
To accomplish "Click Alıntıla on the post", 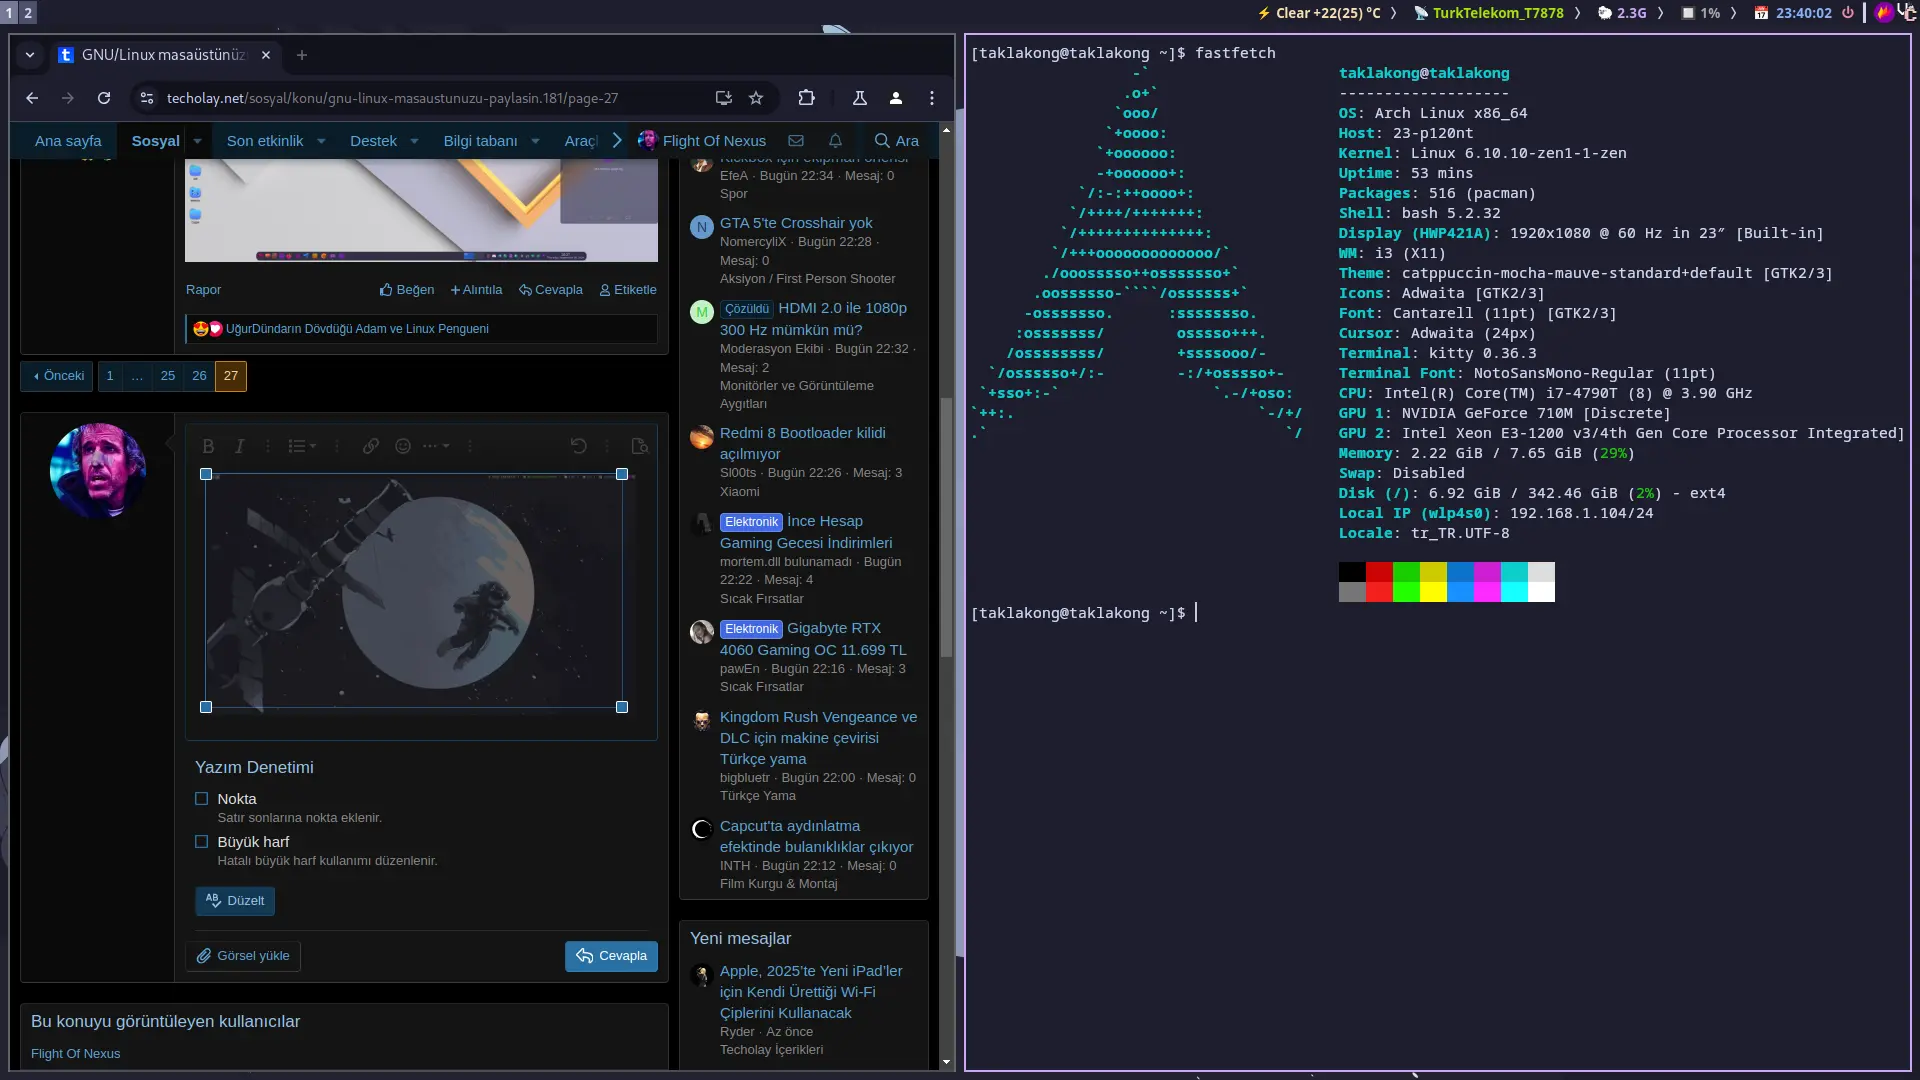I will coord(476,290).
